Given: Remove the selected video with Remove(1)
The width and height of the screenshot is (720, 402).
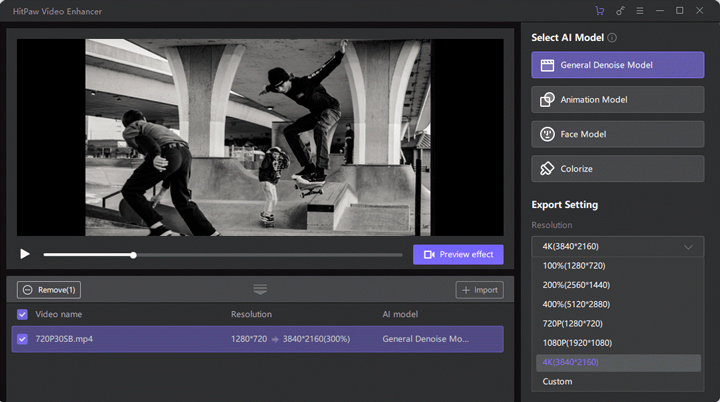Looking at the screenshot, I should pos(49,290).
